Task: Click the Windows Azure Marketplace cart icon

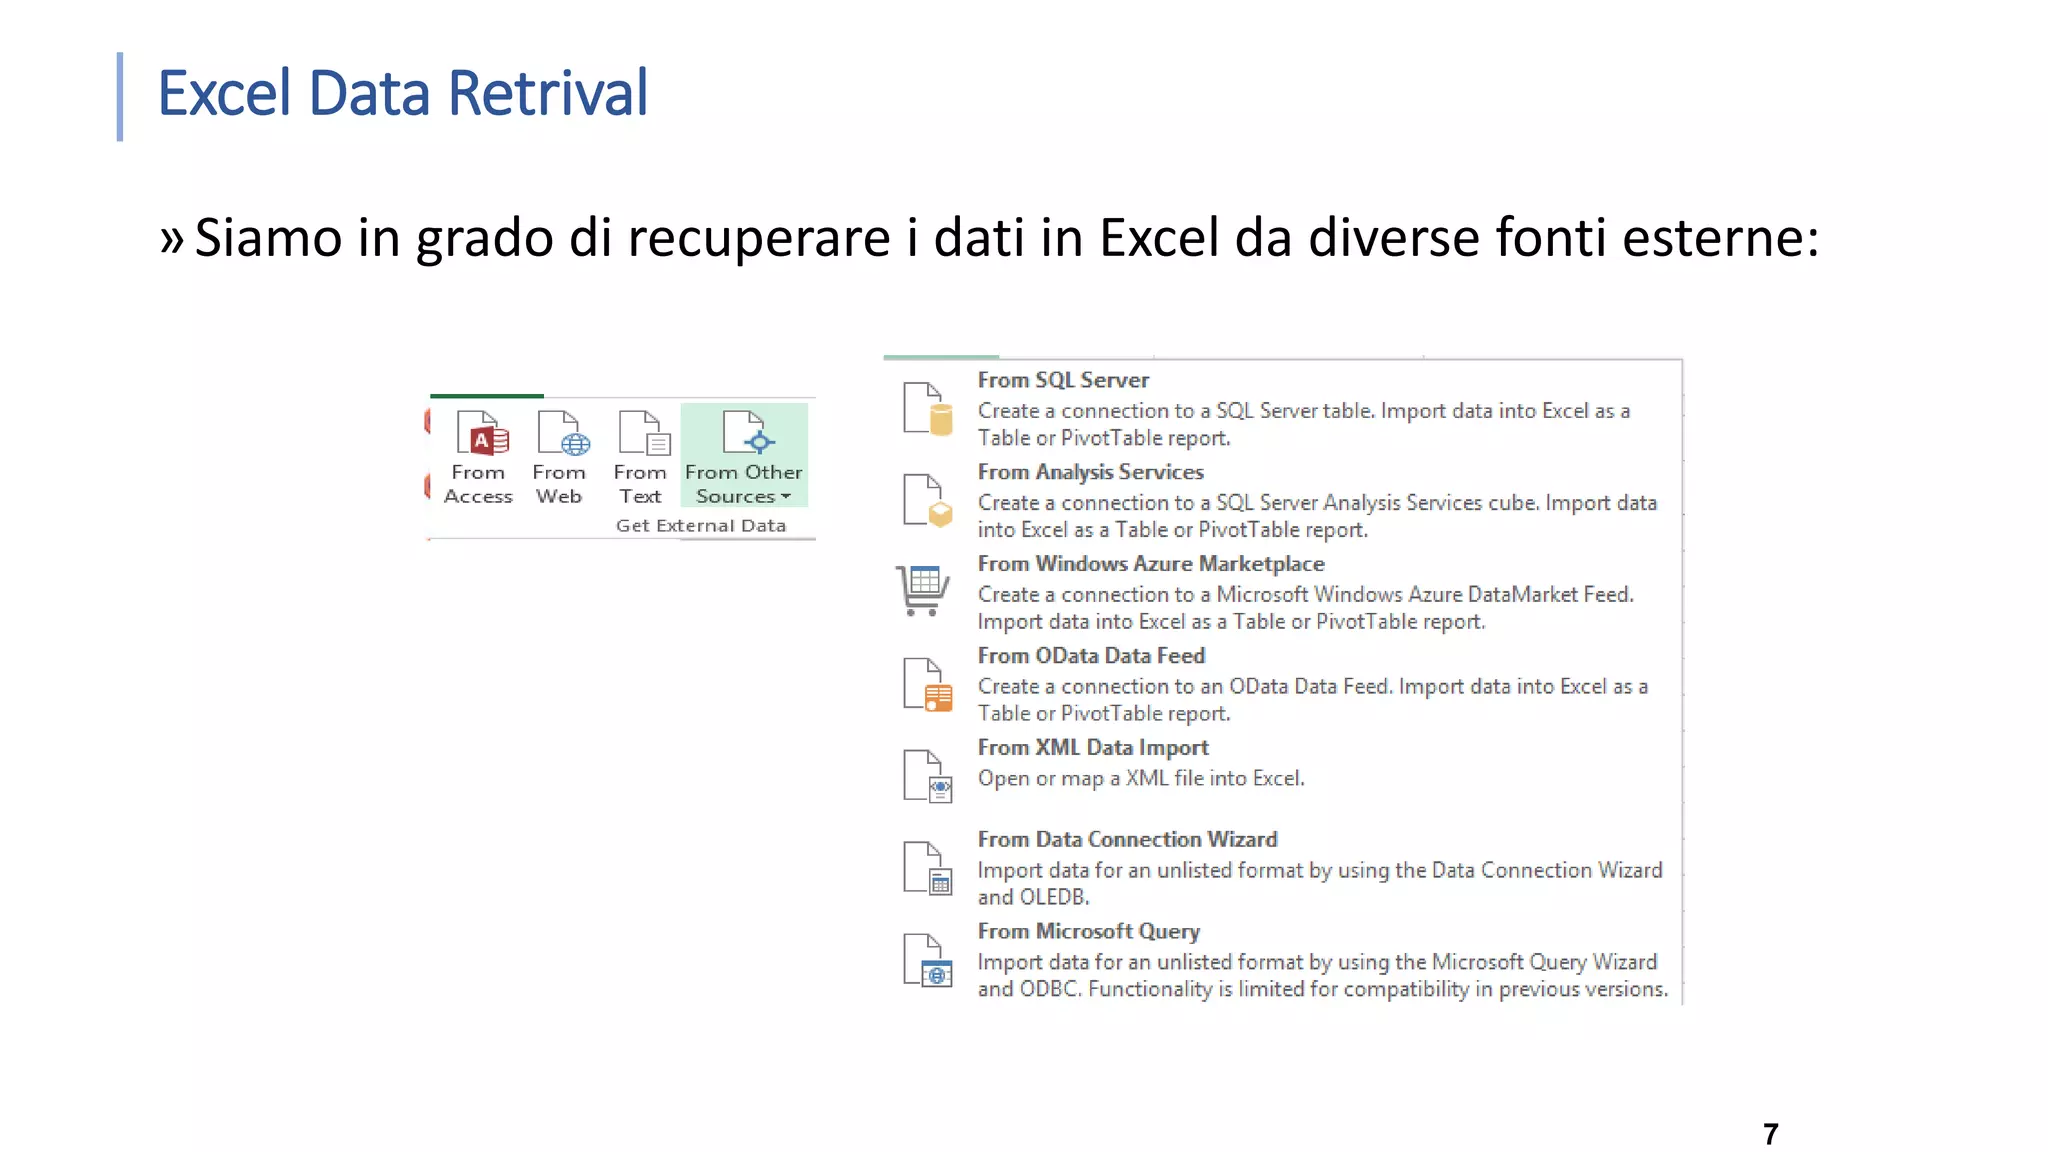Action: pos(922,590)
